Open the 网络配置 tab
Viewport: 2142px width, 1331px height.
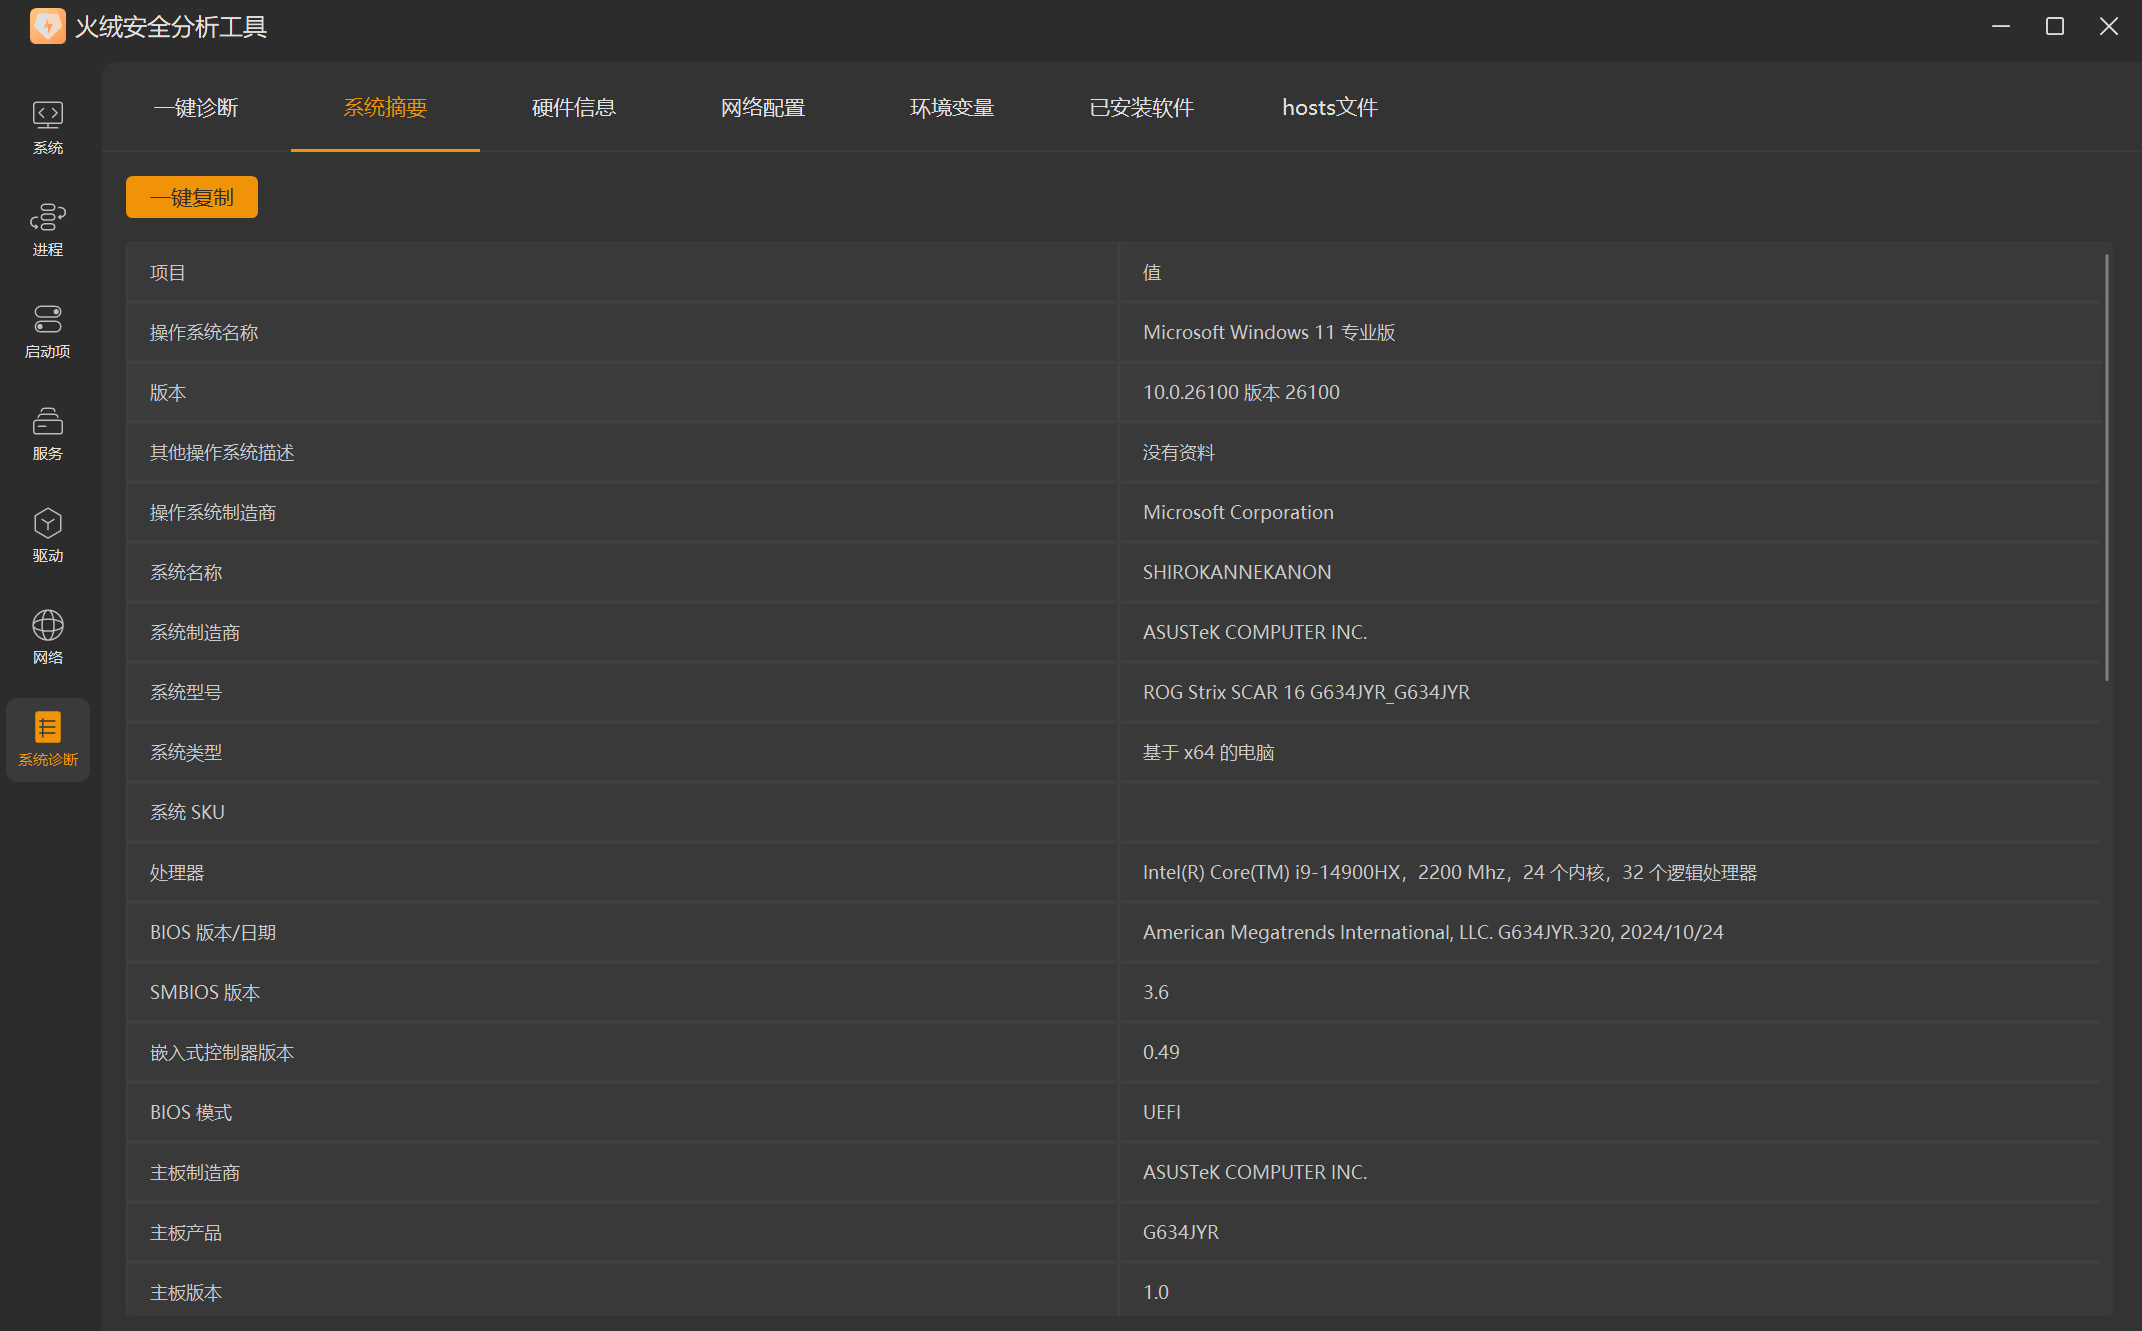coord(763,107)
